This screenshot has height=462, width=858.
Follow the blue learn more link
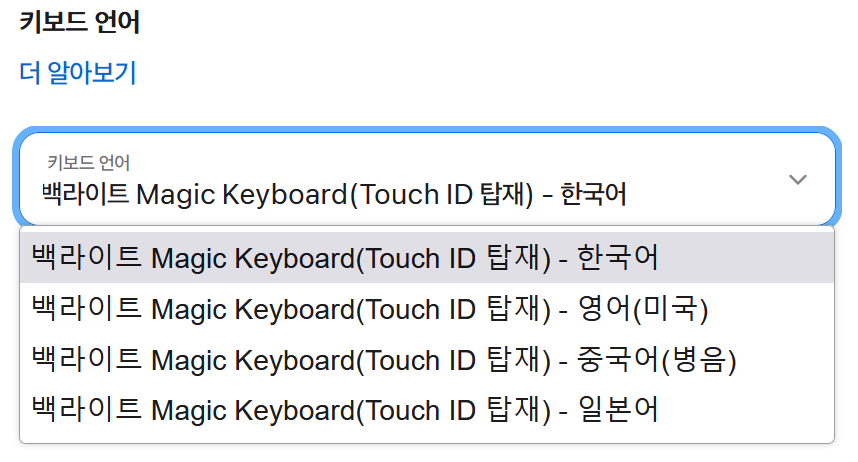[x=78, y=73]
